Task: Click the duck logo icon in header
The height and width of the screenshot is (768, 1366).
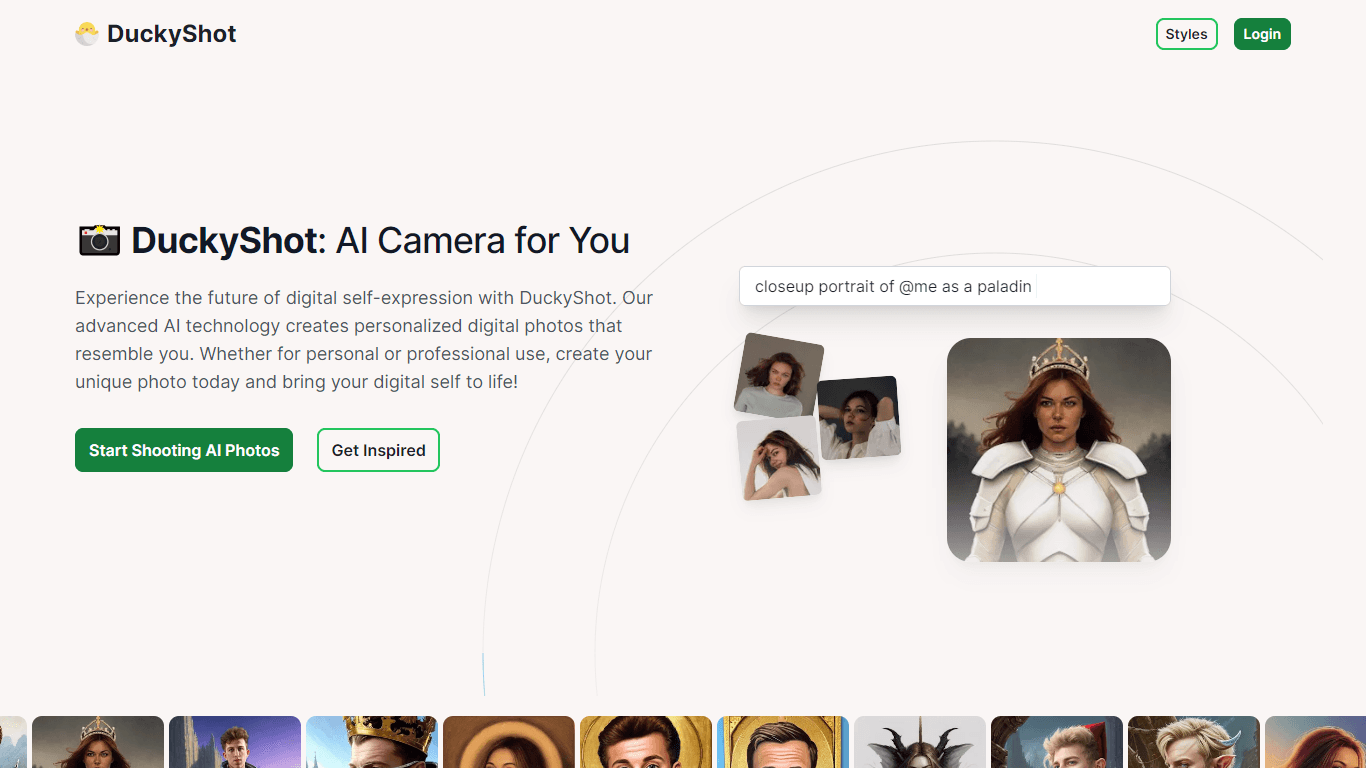Action: coord(87,34)
